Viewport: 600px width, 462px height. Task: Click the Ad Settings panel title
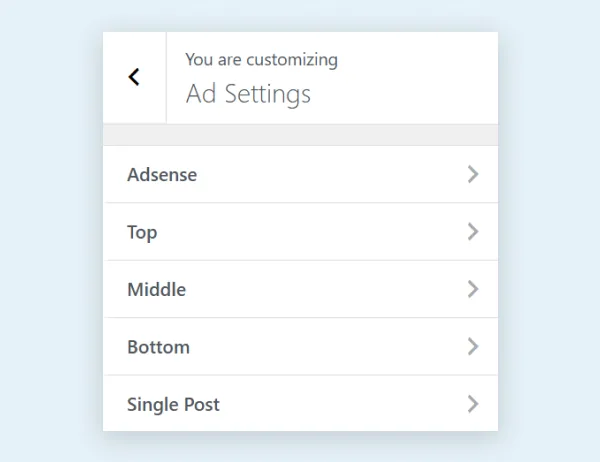point(248,94)
